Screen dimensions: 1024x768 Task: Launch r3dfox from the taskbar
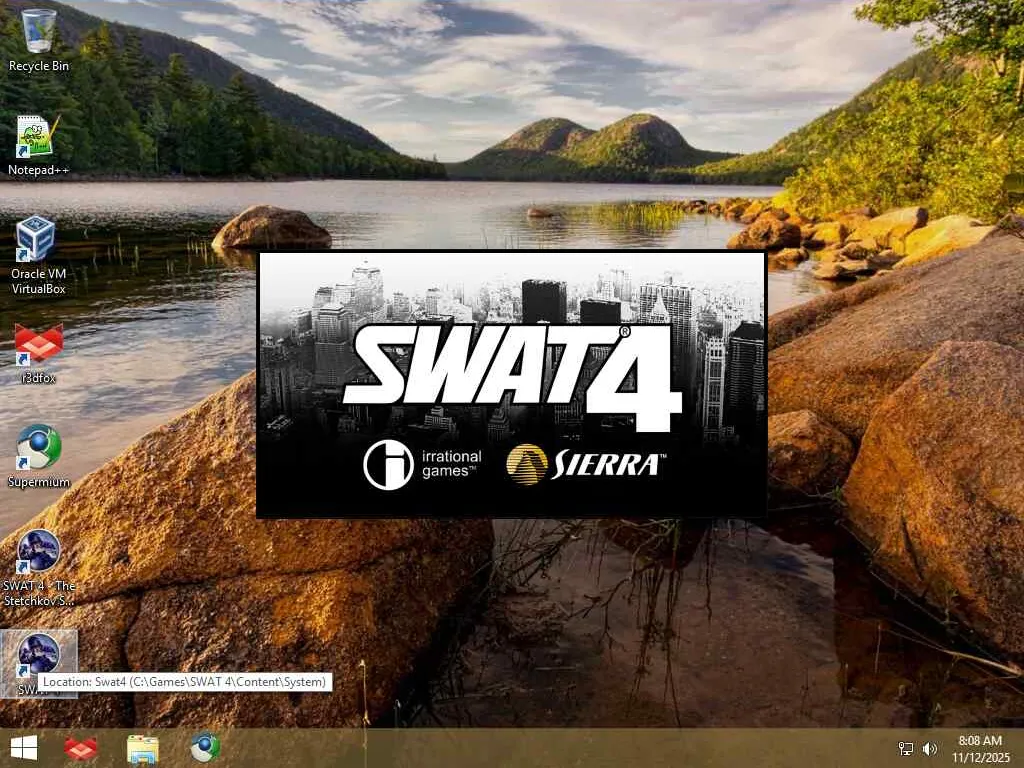pos(81,748)
